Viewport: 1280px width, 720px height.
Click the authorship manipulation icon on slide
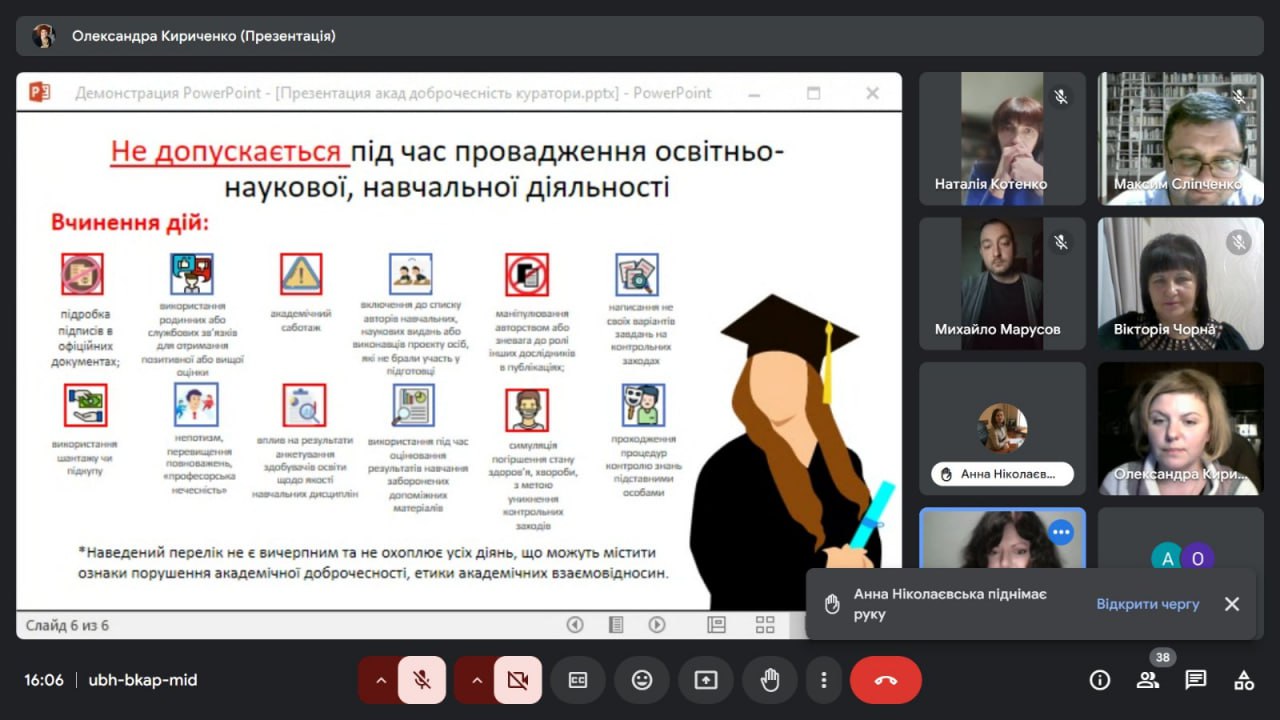click(527, 274)
